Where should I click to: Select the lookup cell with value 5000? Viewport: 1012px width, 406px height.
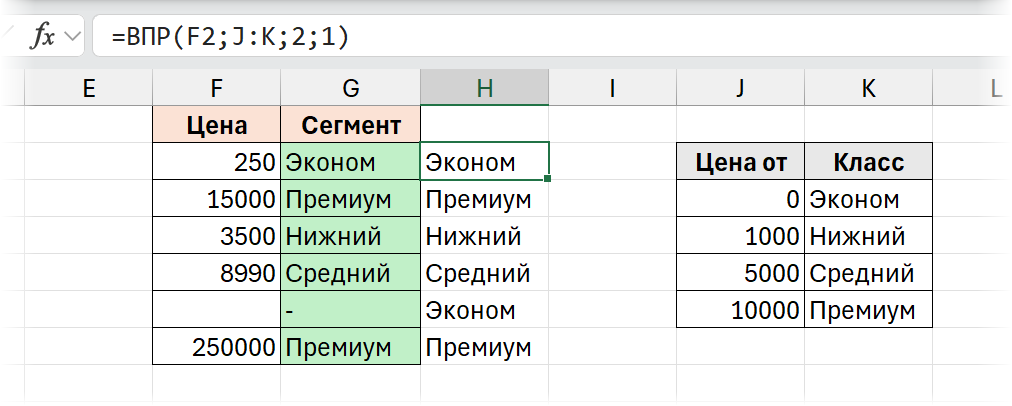(x=740, y=273)
